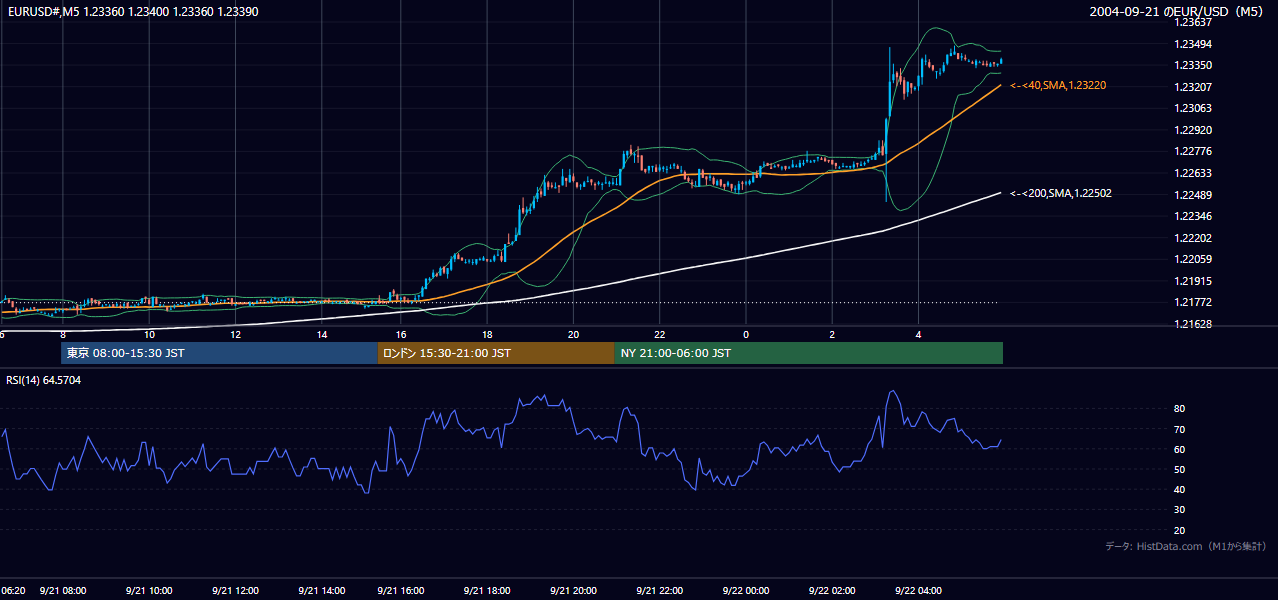The image size is (1278, 600).
Task: Click the 9/22 02:00 time label
Action: [x=832, y=590]
